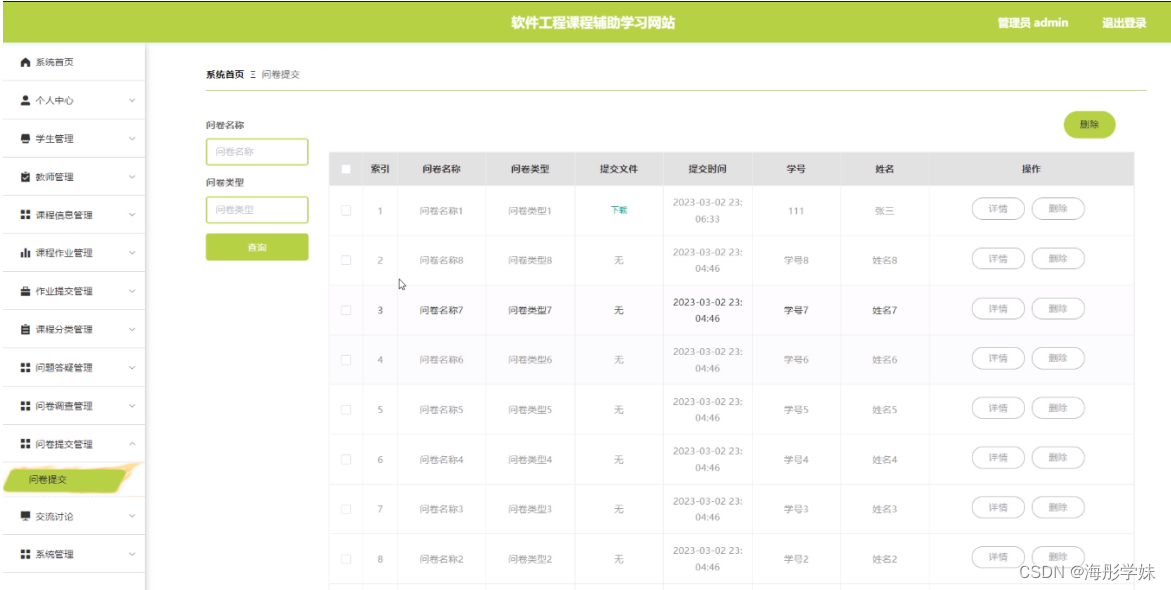Click the green 查询 search button
This screenshot has height=590, width=1171.
257,247
